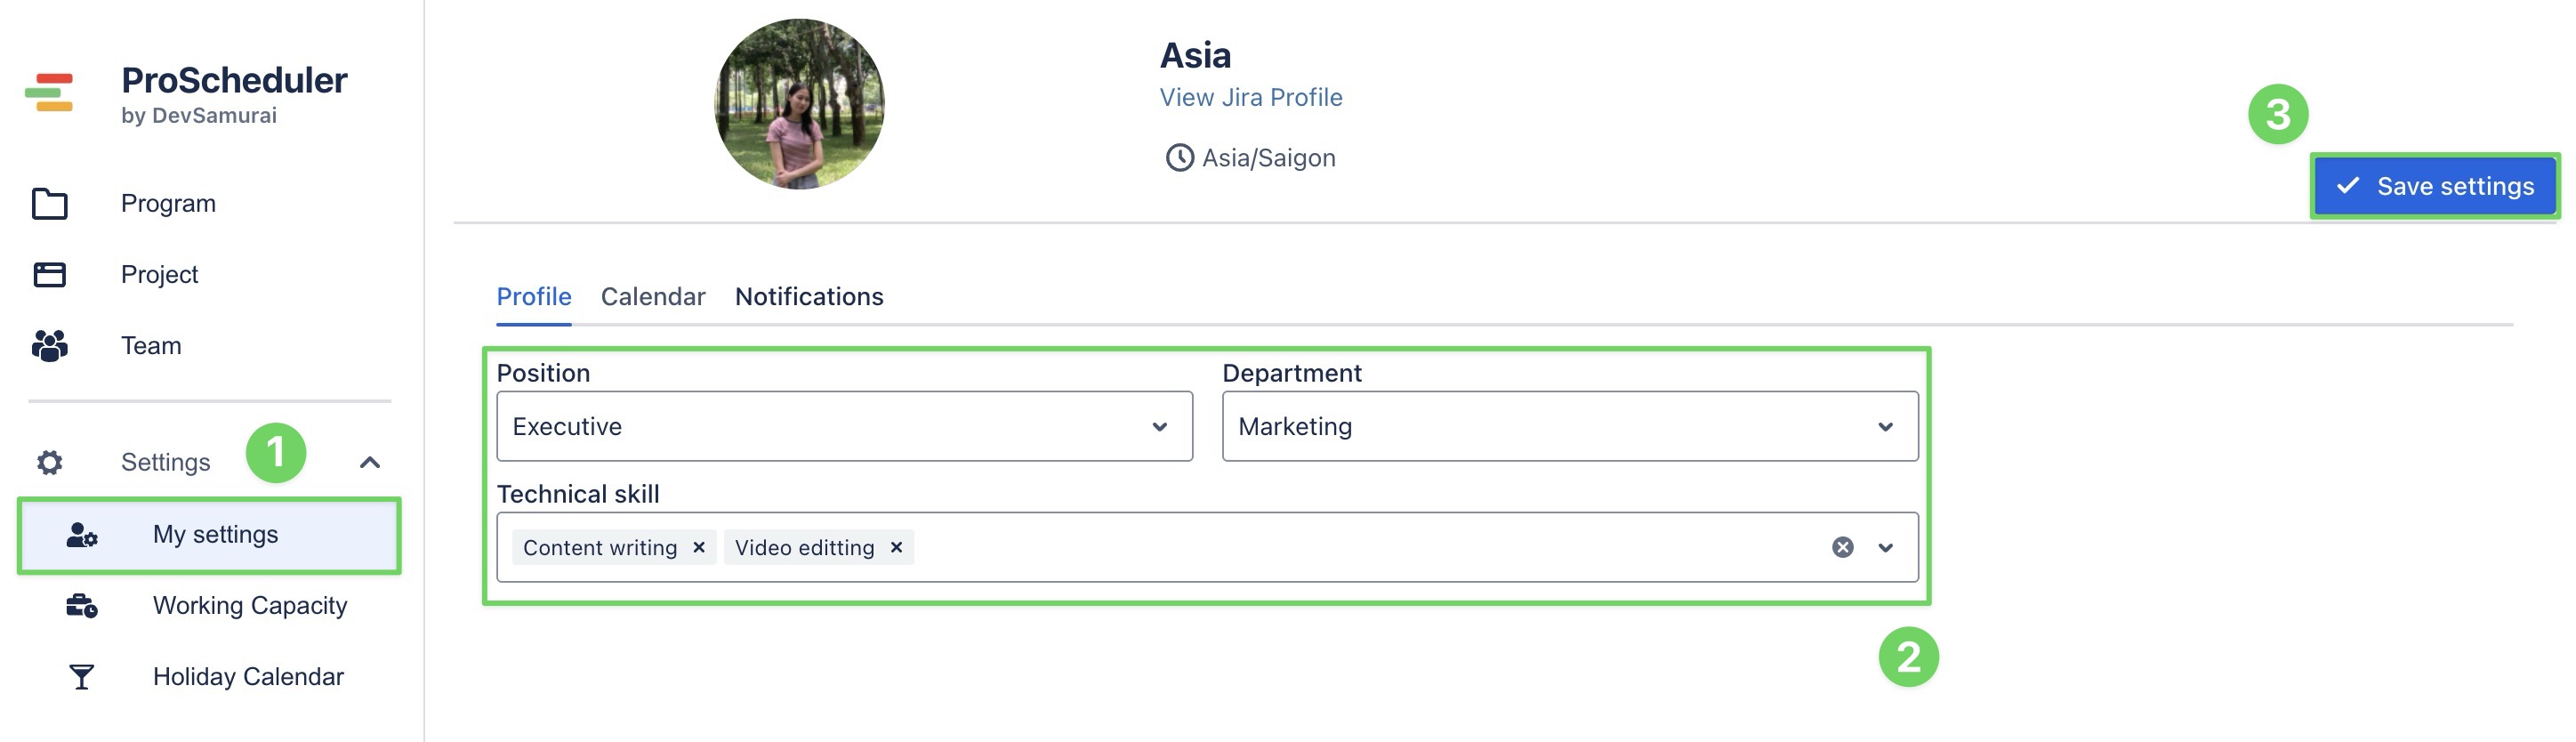
Task: Click Asia's profile photo
Action: pyautogui.click(x=799, y=104)
